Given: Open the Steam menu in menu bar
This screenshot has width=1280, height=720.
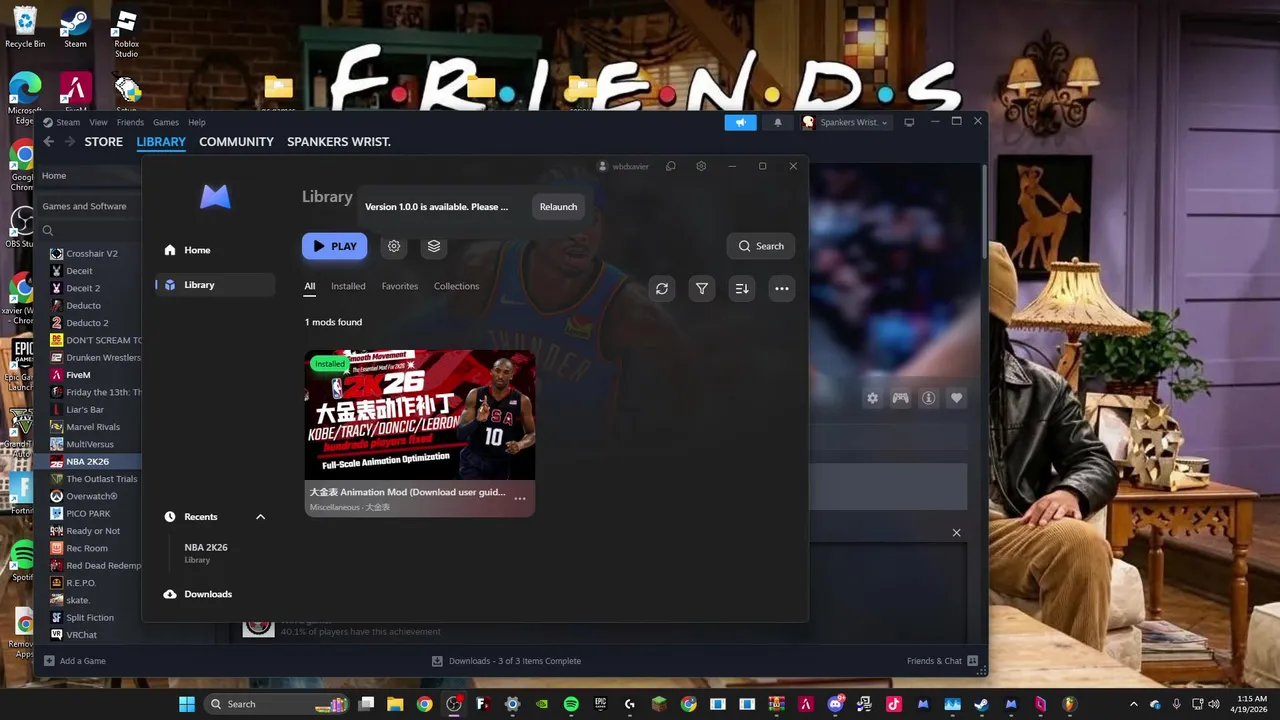Looking at the screenshot, I should pos(68,122).
